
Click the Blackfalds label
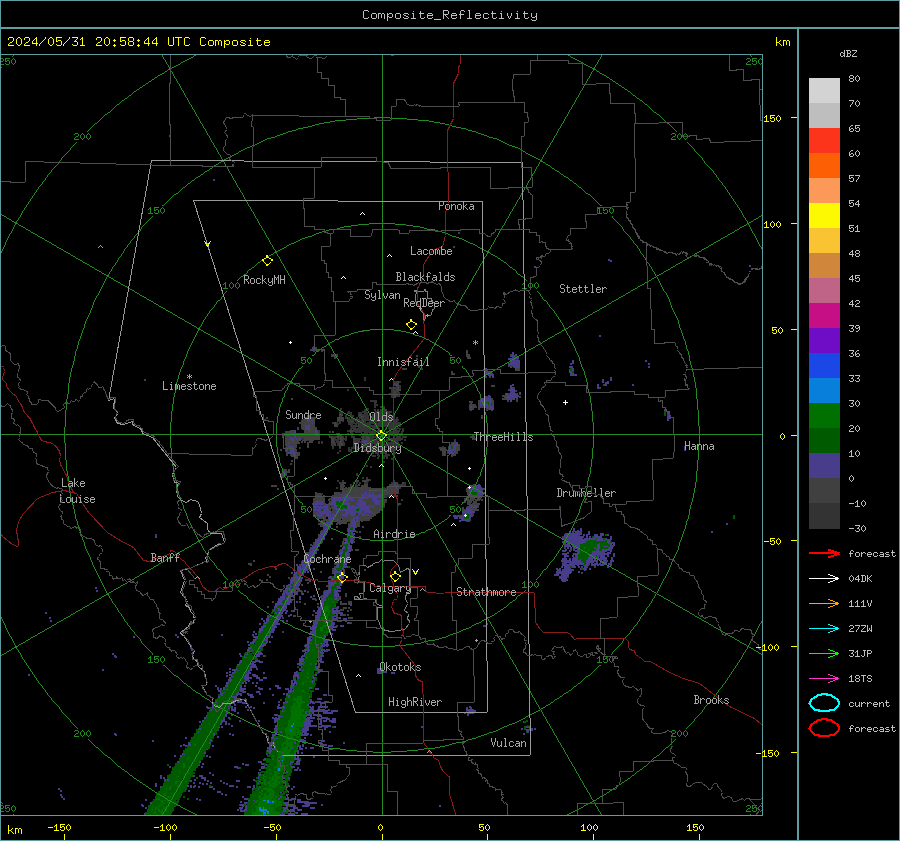[x=425, y=277]
